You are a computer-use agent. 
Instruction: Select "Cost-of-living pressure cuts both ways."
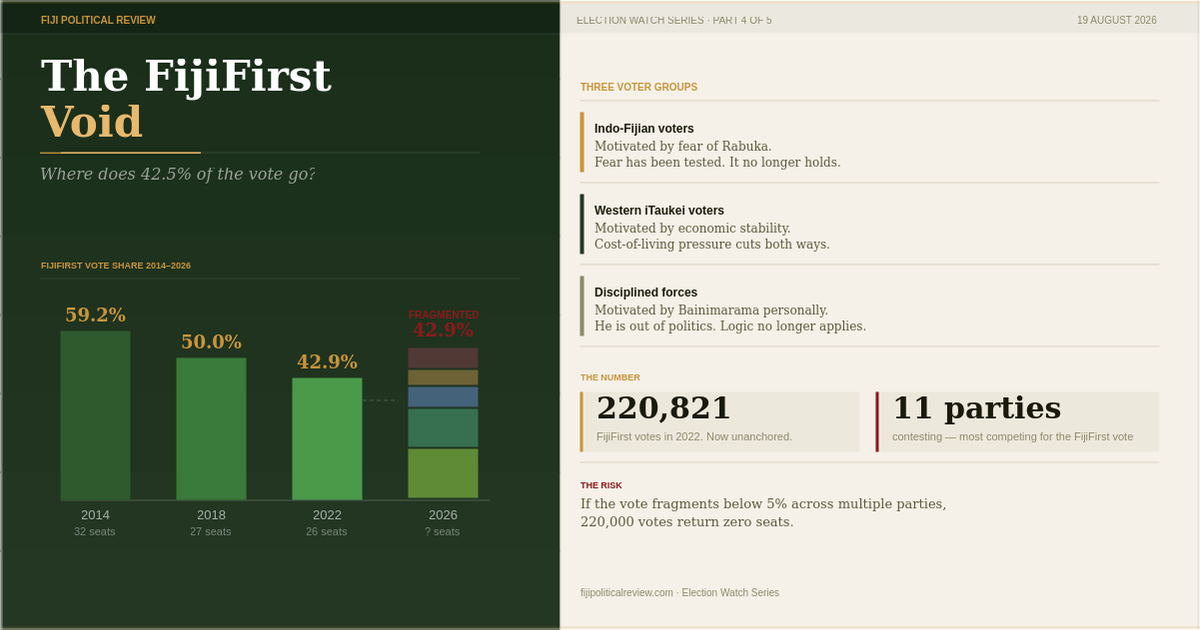(x=712, y=244)
